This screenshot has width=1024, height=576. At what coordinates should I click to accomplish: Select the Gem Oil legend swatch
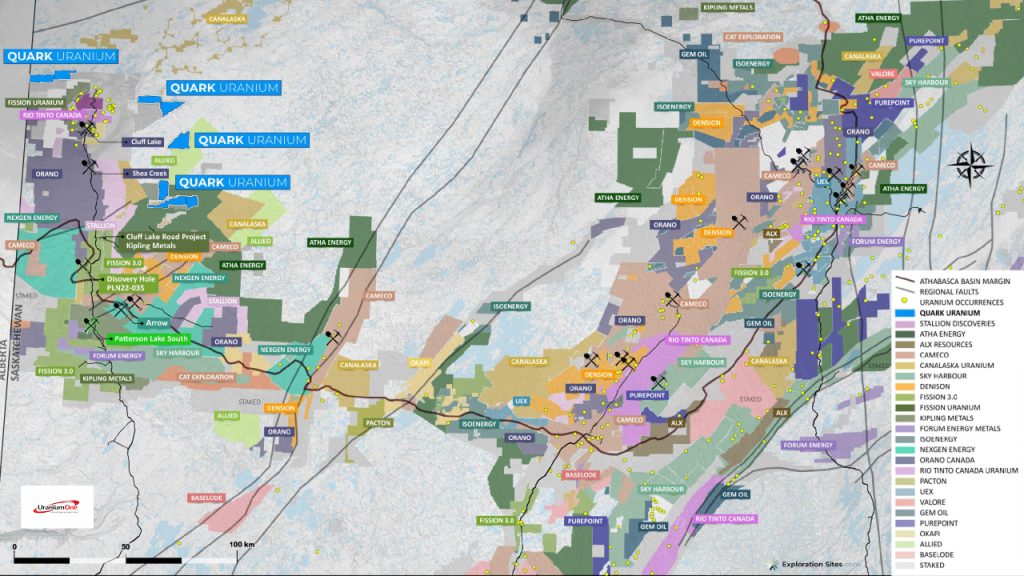(904, 512)
